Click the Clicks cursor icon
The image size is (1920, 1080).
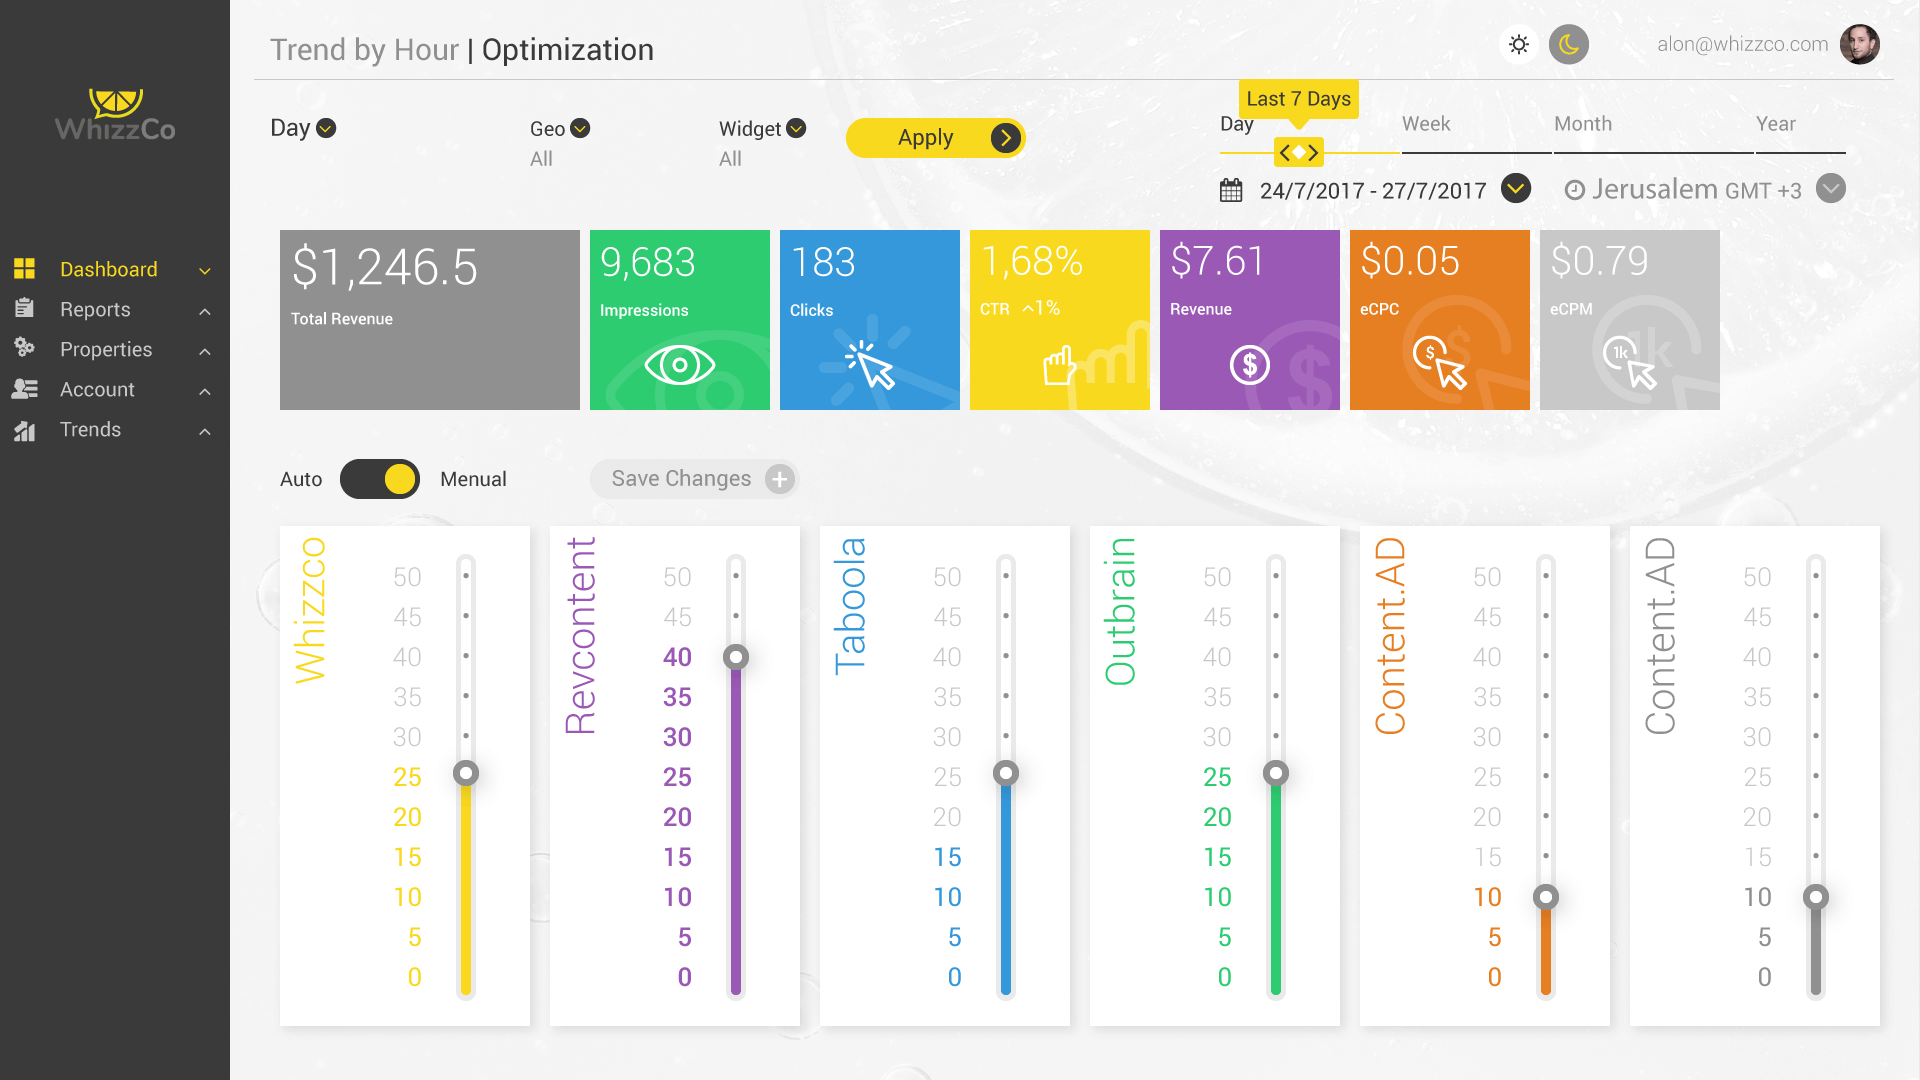pos(869,364)
